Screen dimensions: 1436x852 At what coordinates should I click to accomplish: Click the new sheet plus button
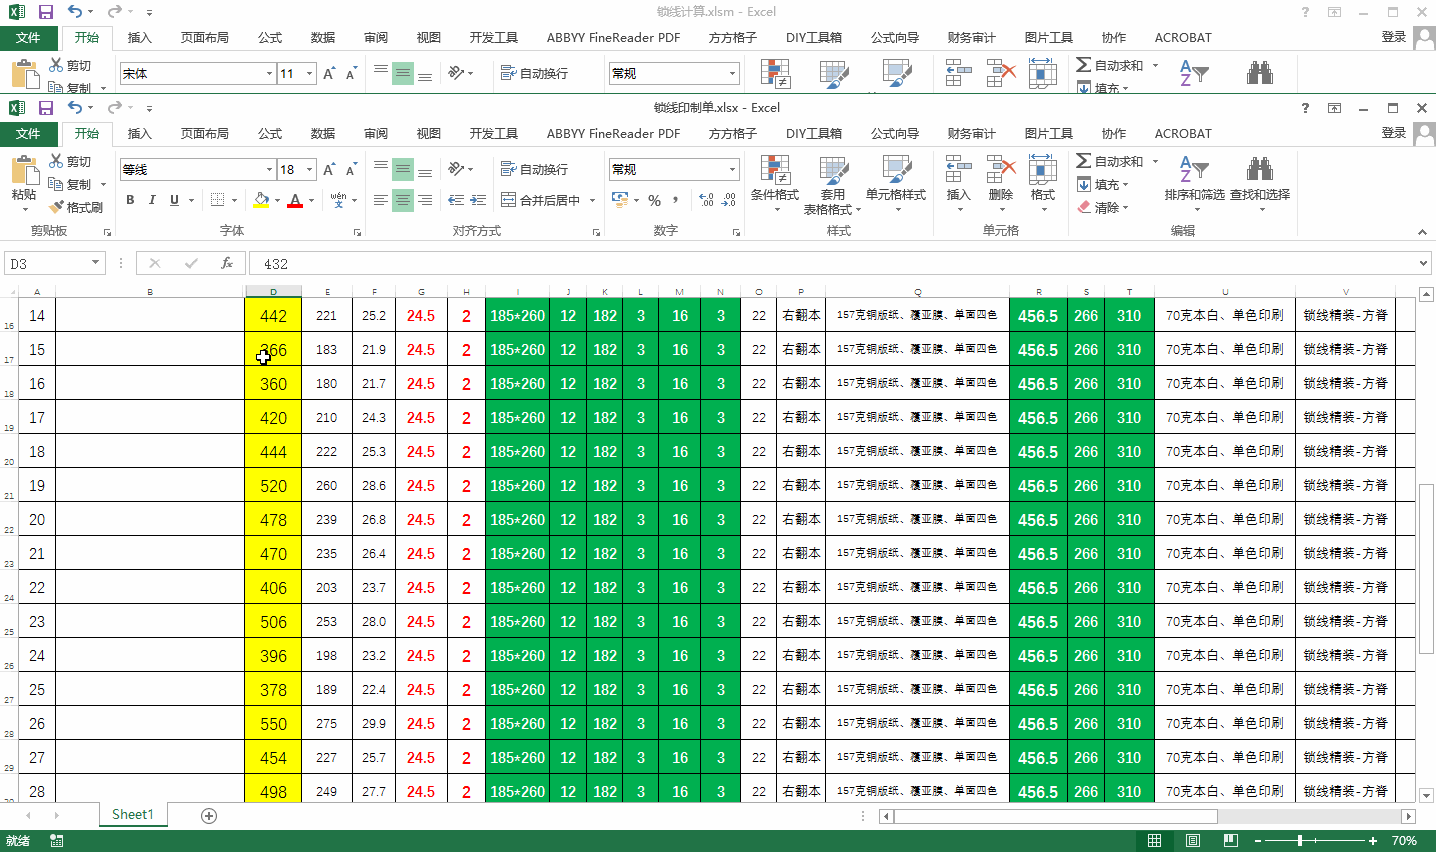(x=209, y=816)
